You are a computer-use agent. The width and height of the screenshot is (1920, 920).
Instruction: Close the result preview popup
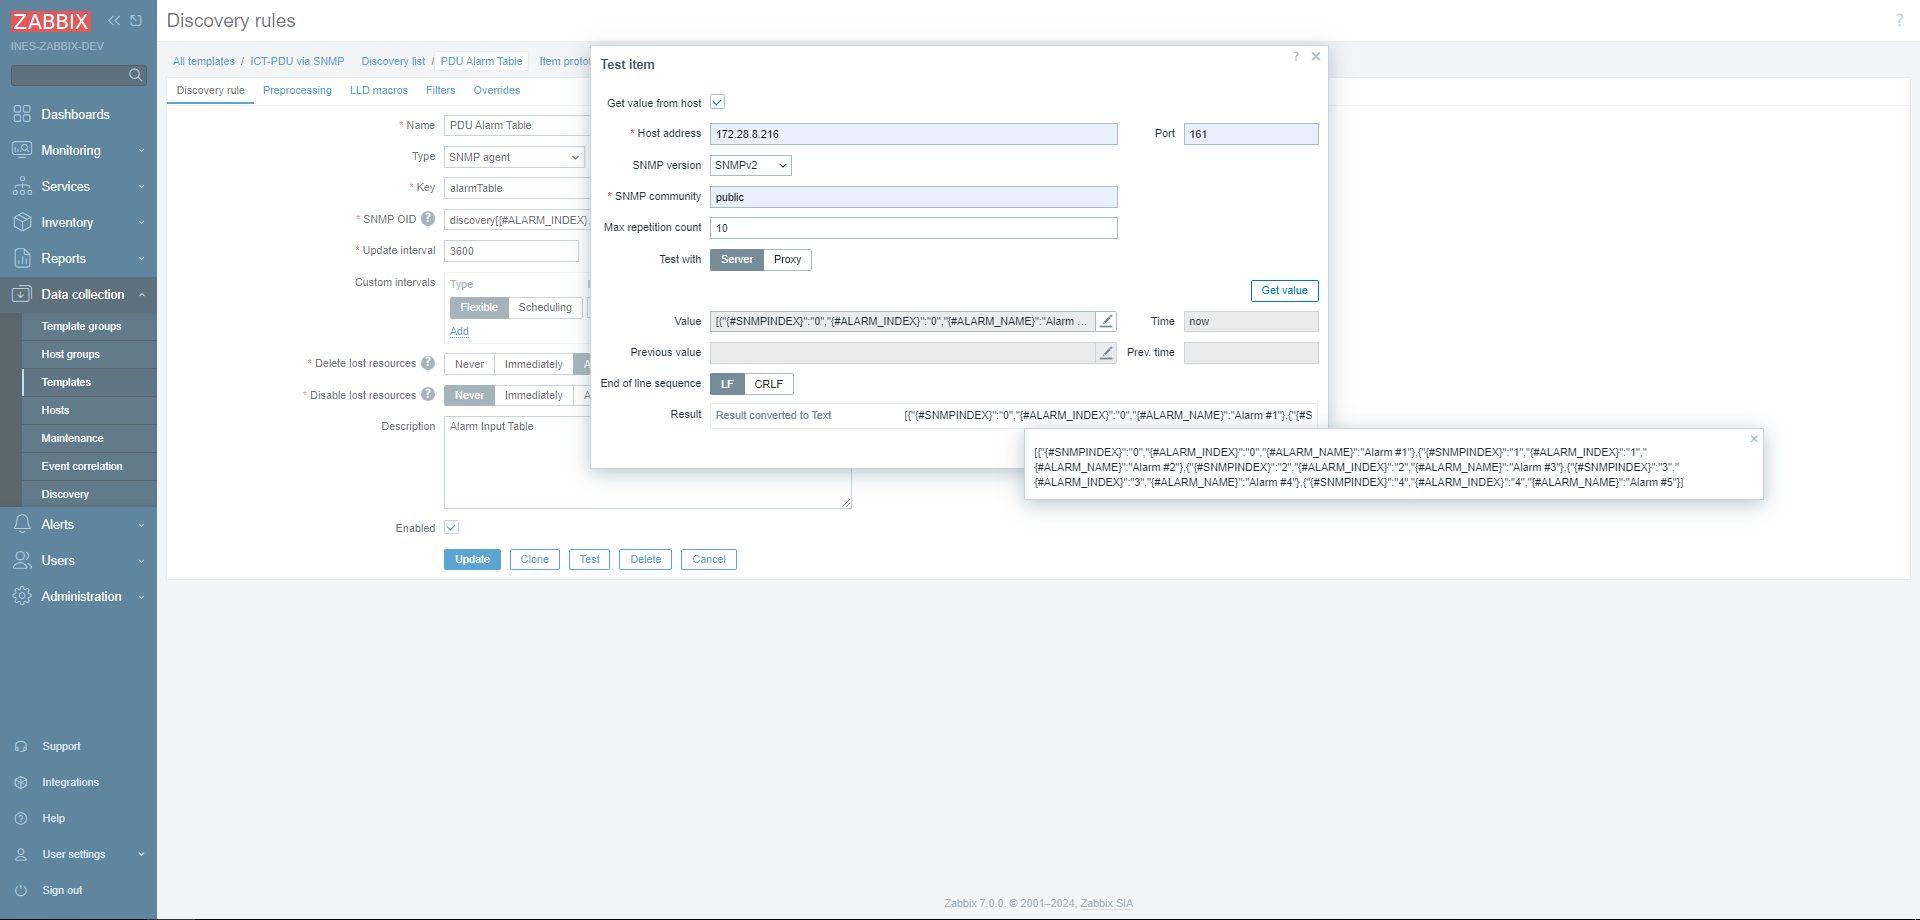pos(1754,439)
